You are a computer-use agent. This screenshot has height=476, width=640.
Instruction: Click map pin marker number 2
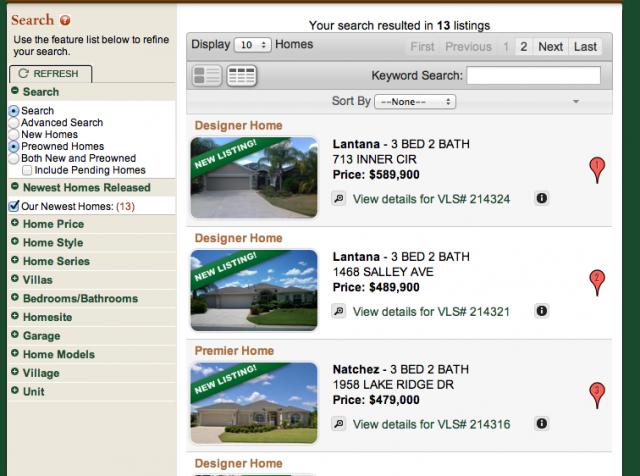tap(597, 282)
